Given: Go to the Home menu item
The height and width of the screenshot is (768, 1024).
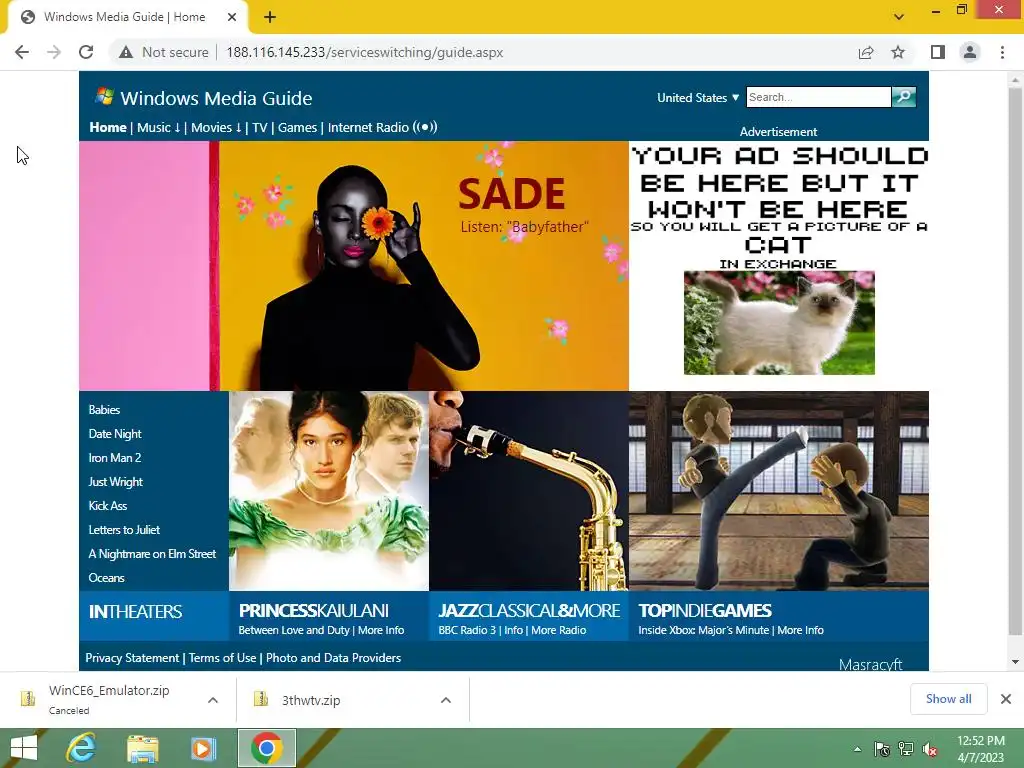Looking at the screenshot, I should 108,127.
